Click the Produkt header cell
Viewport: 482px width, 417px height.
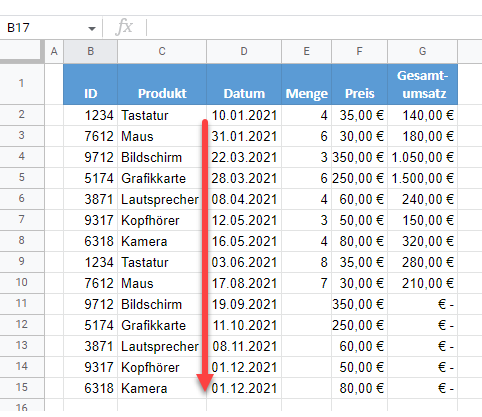(x=162, y=84)
